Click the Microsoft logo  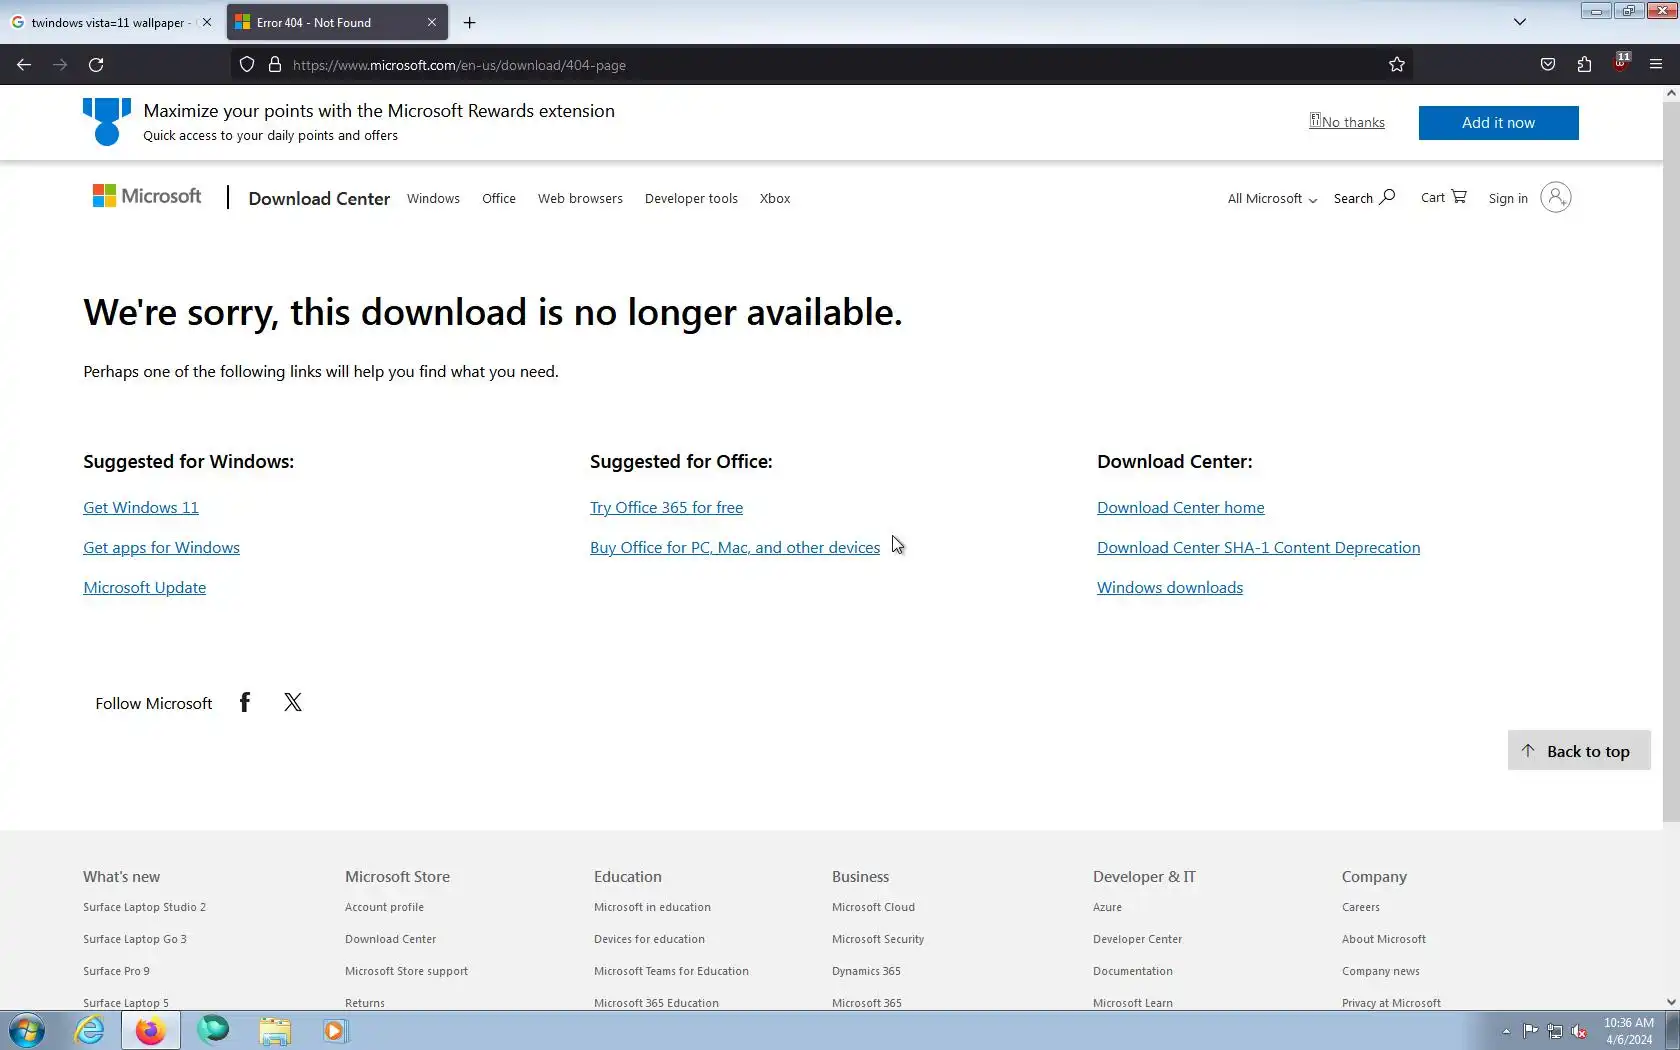point(147,196)
